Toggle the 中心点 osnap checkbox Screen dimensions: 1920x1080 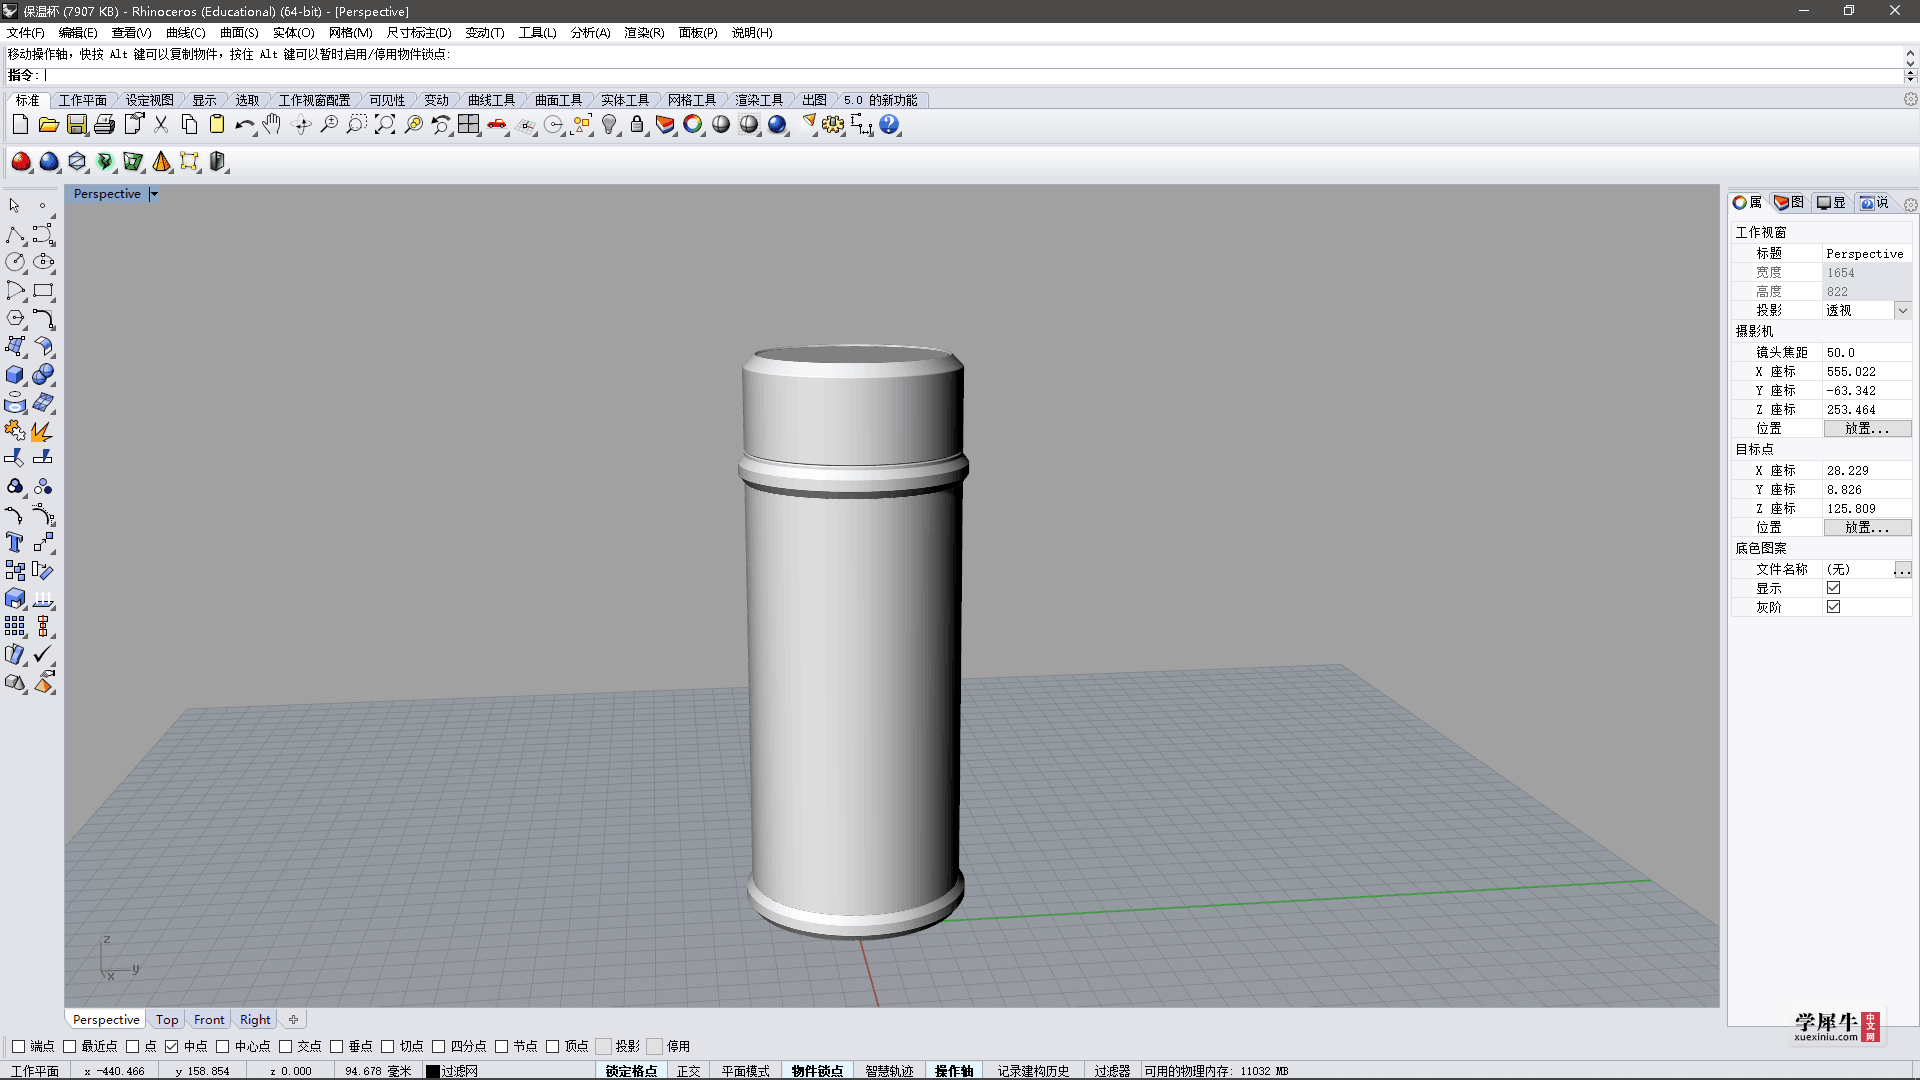(222, 1046)
